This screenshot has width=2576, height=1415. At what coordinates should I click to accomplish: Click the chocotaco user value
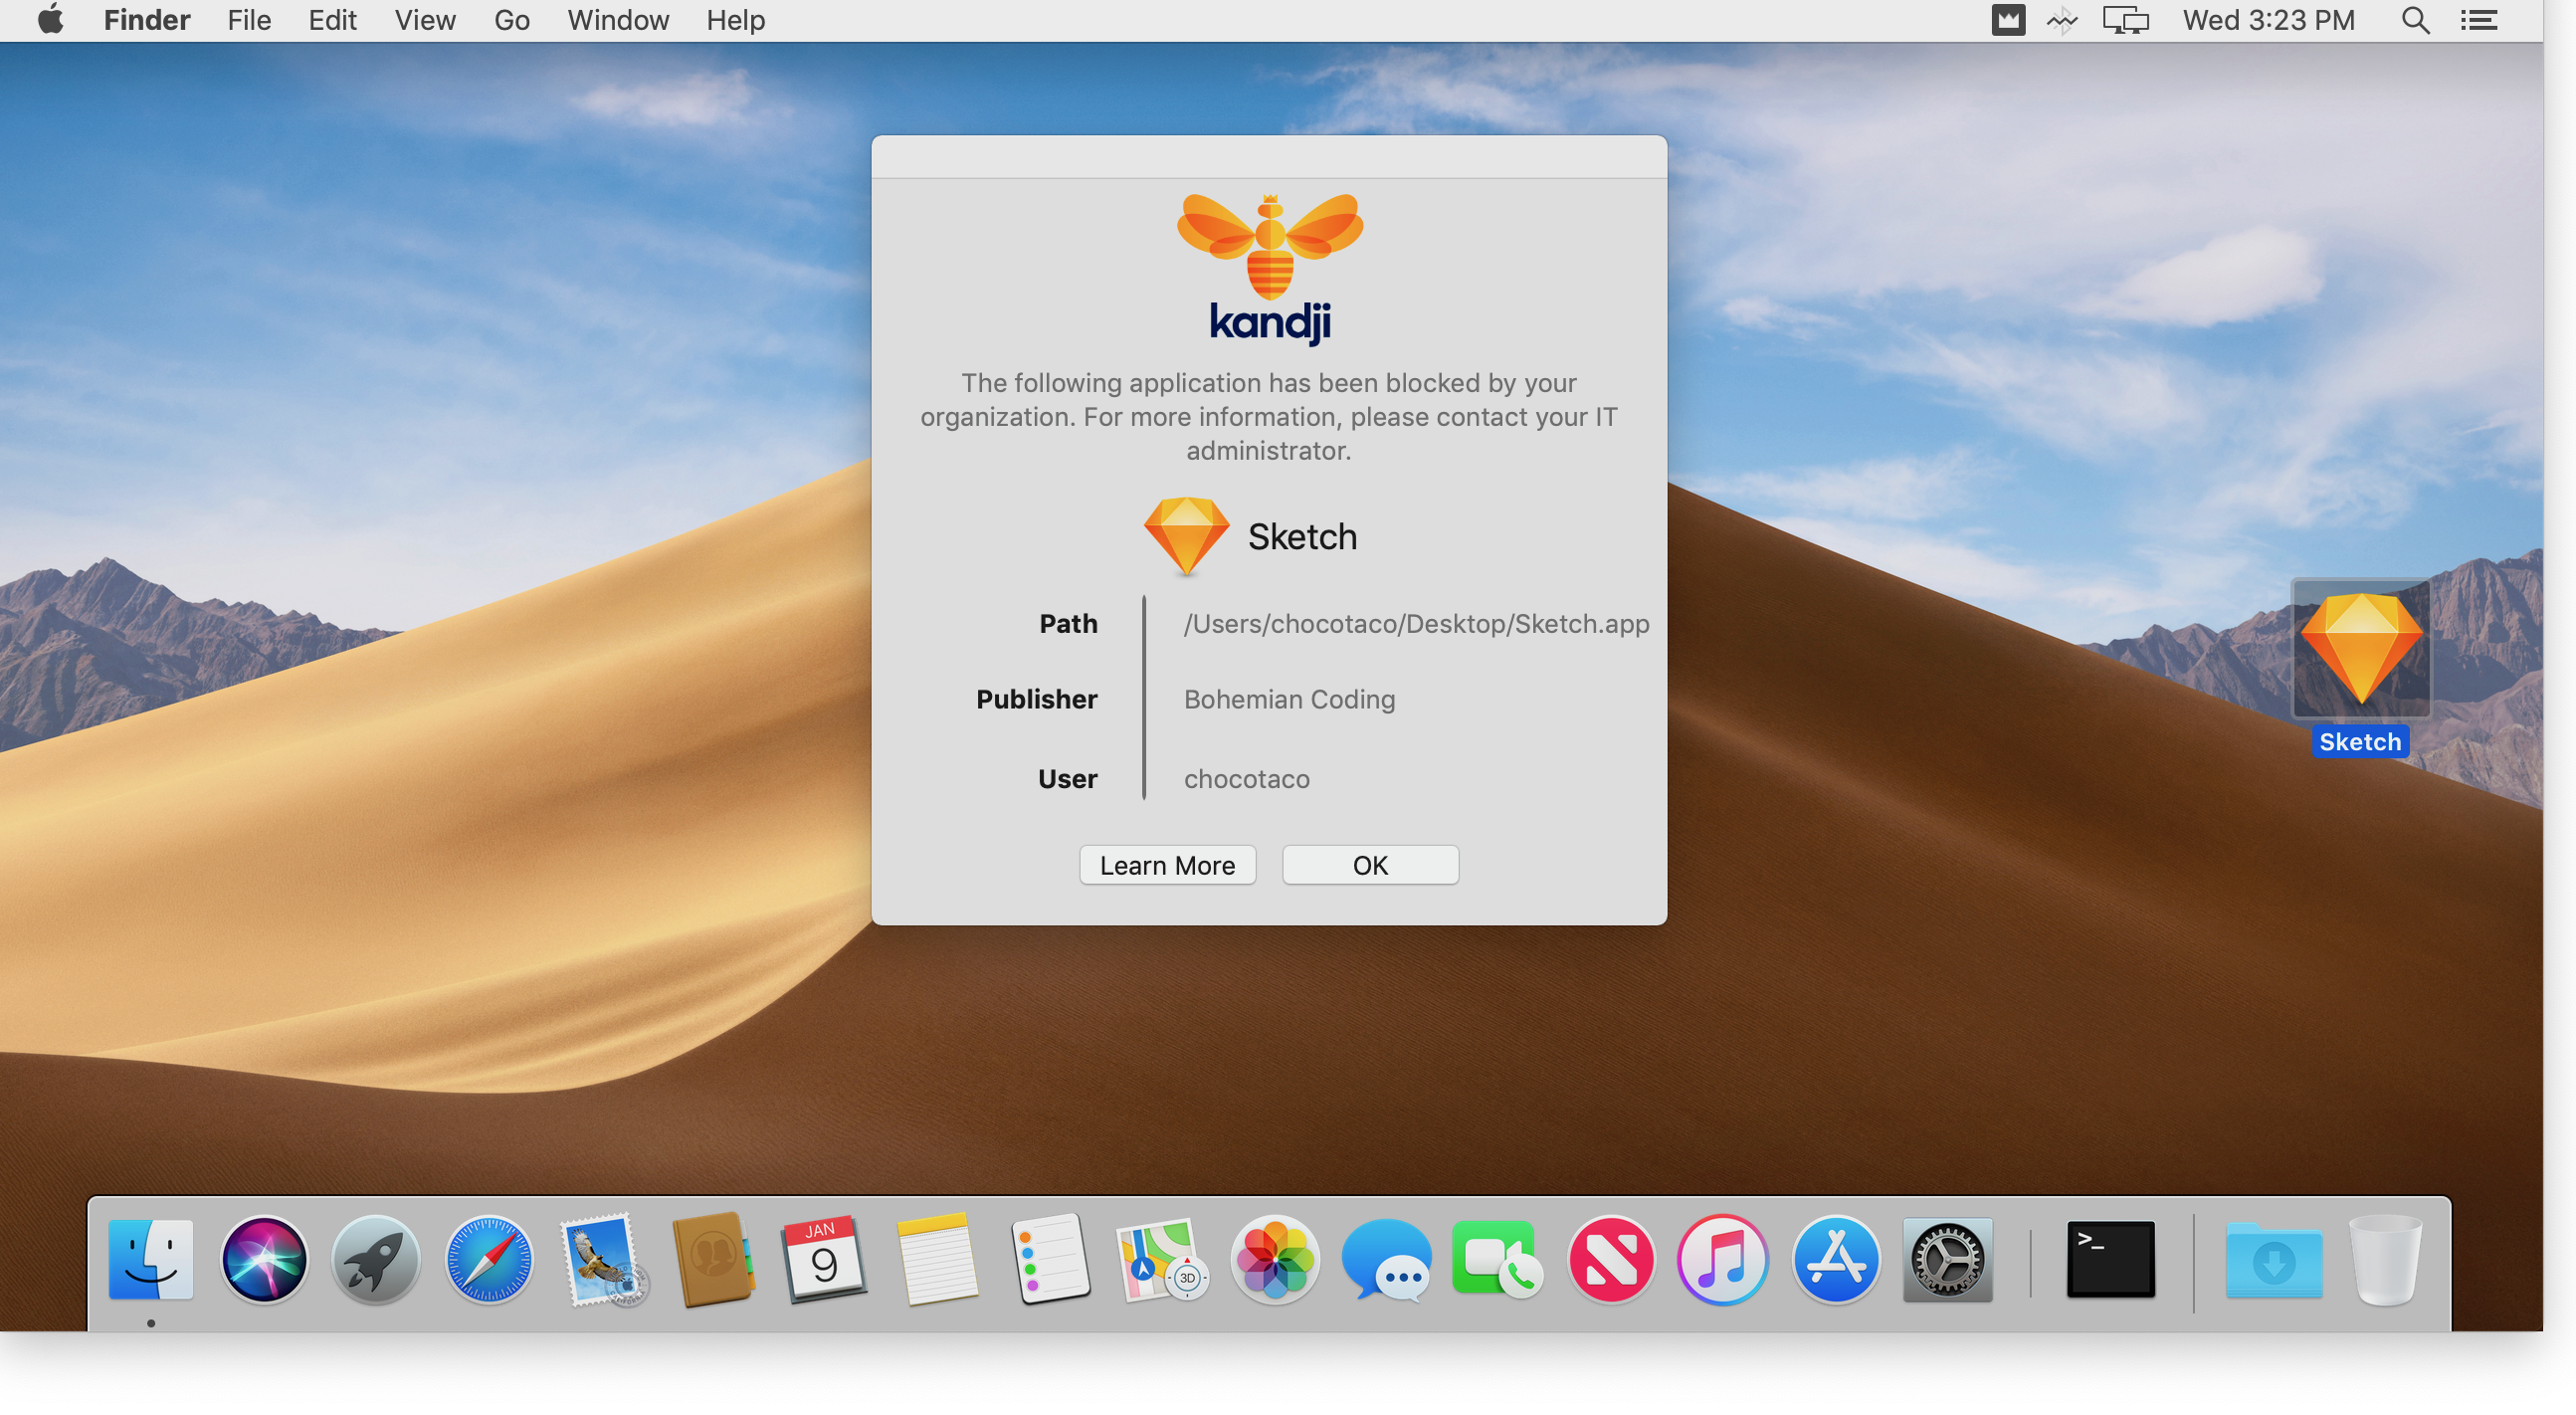point(1246,779)
